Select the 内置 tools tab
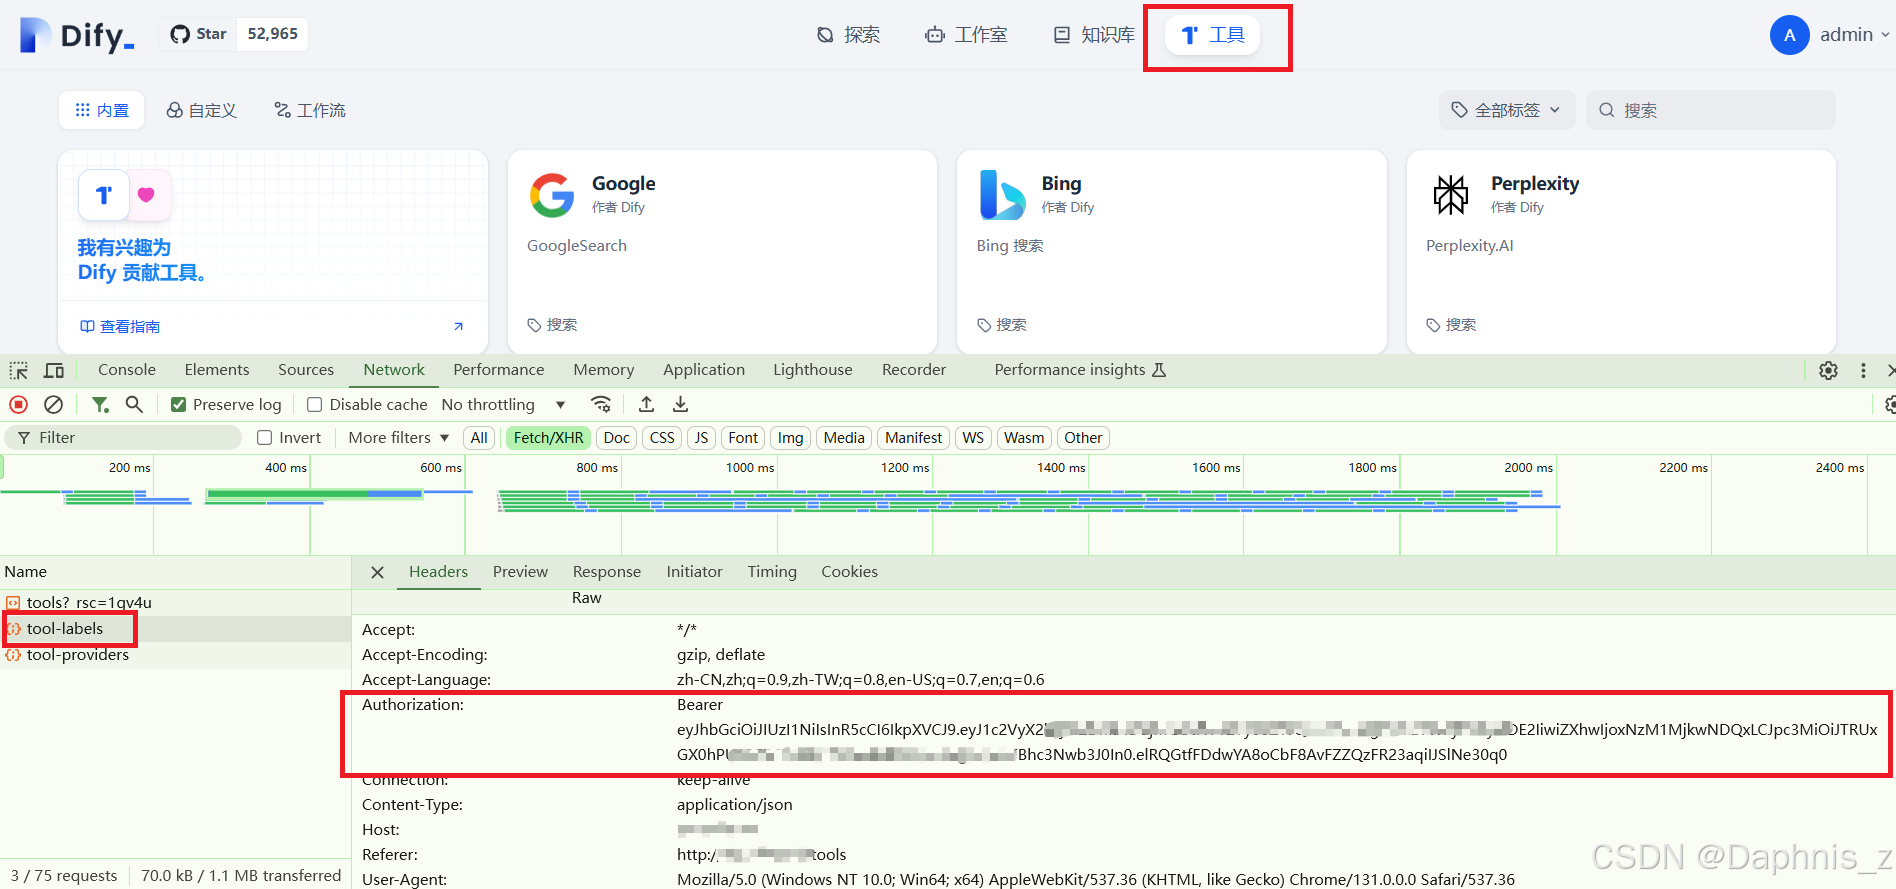 [x=102, y=110]
